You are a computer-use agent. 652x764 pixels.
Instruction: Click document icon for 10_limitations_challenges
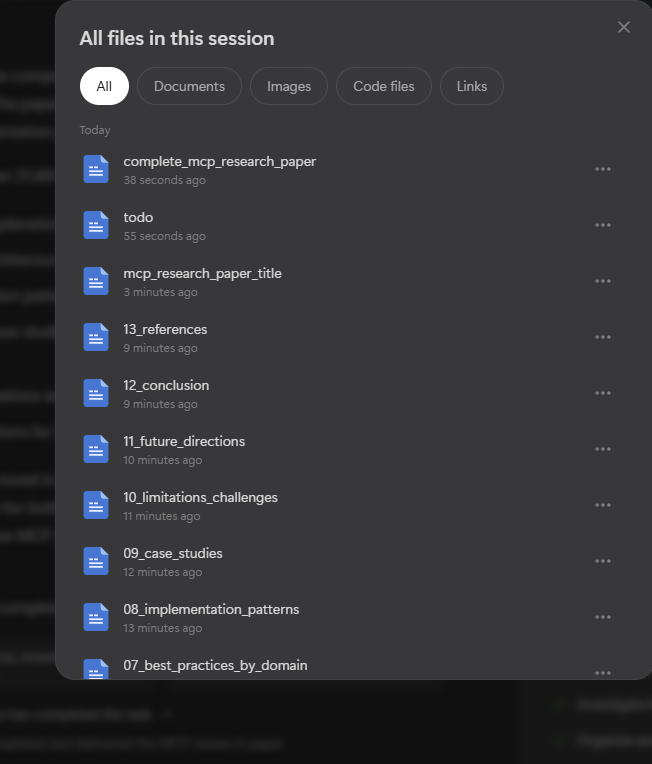(x=96, y=505)
